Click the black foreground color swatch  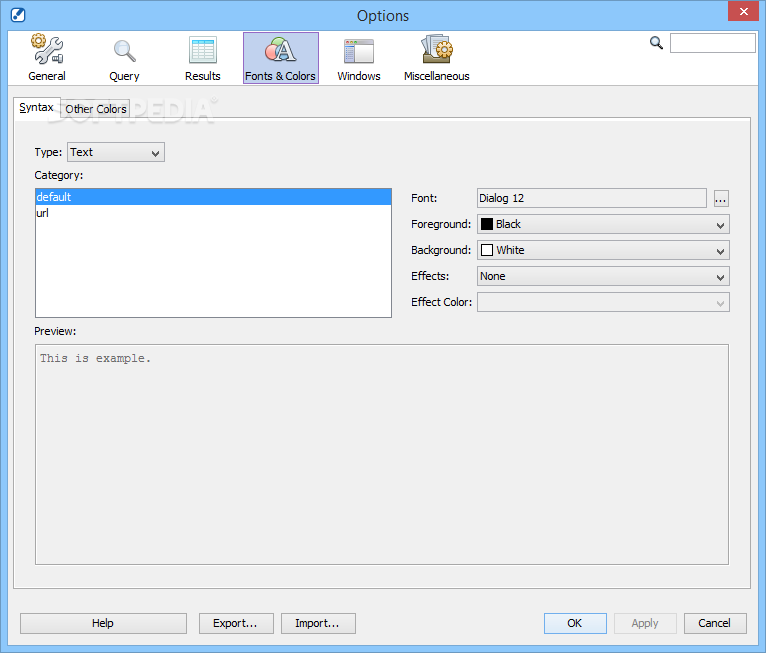pyautogui.click(x=487, y=224)
